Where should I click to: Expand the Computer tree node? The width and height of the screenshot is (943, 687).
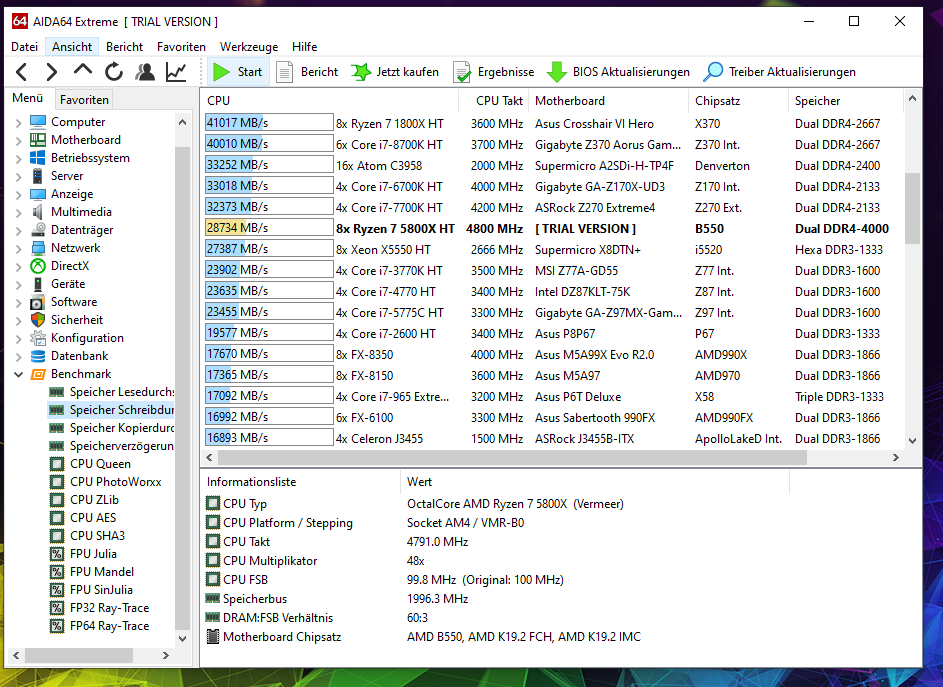(x=18, y=123)
